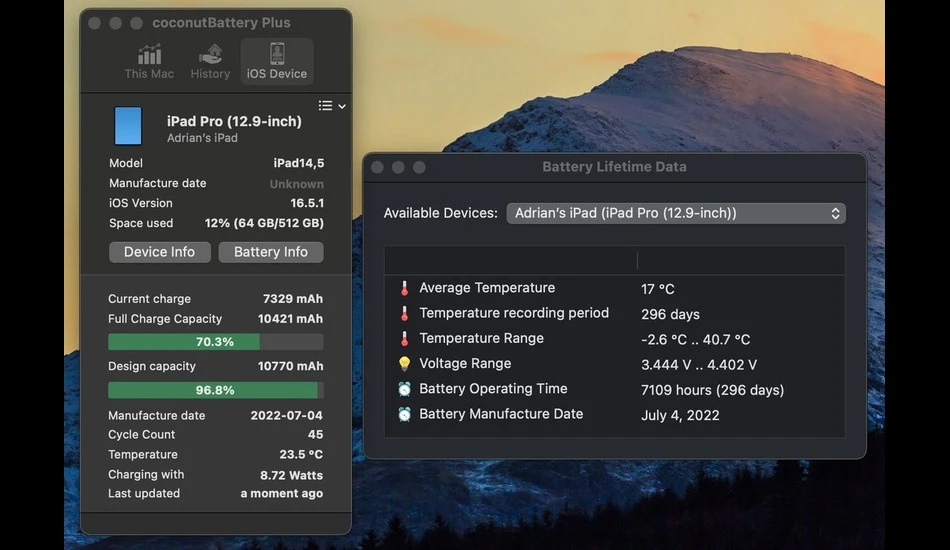Click the Battery Operating Time clock icon
950x550 pixels.
[404, 389]
